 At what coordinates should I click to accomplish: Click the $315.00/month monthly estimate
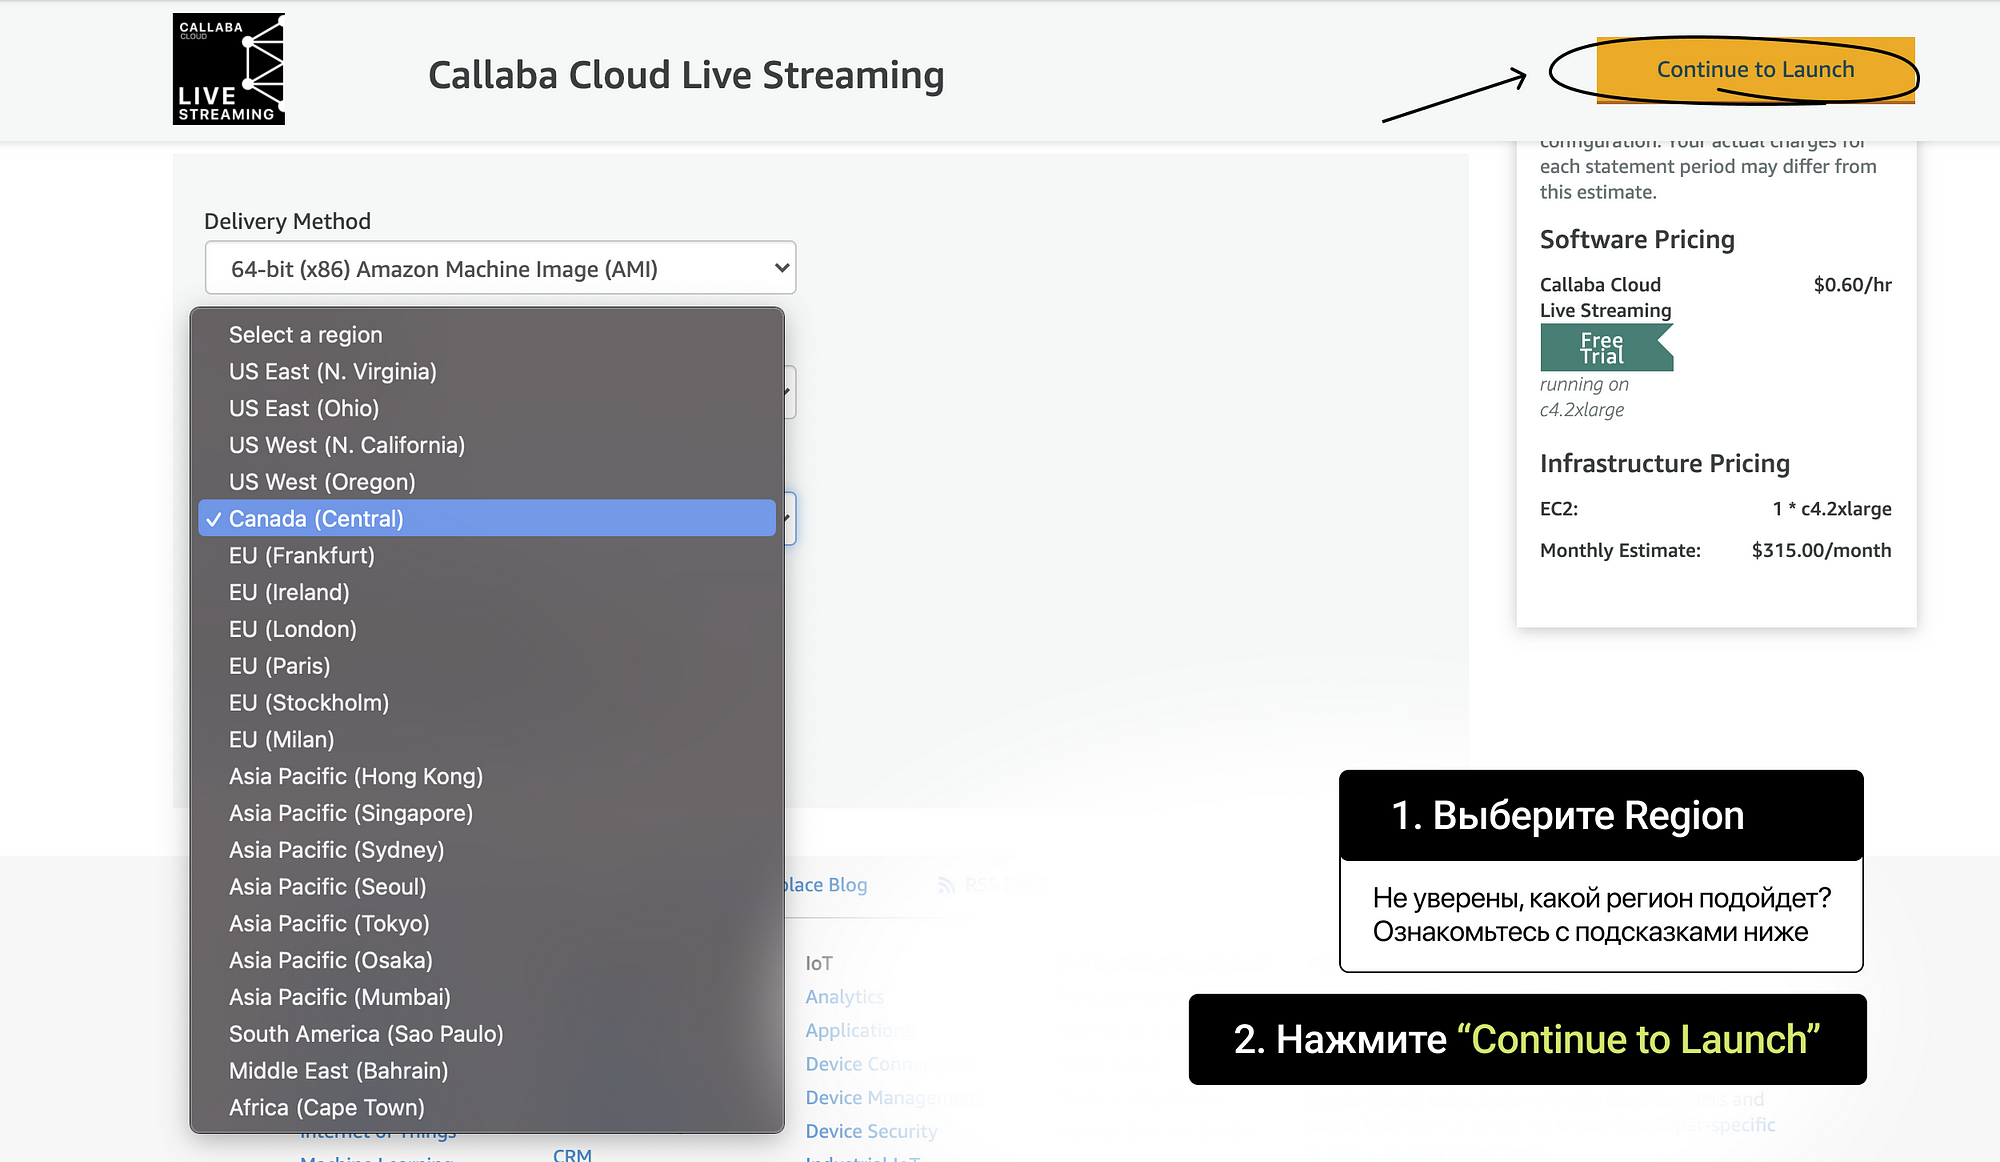pyautogui.click(x=1821, y=550)
